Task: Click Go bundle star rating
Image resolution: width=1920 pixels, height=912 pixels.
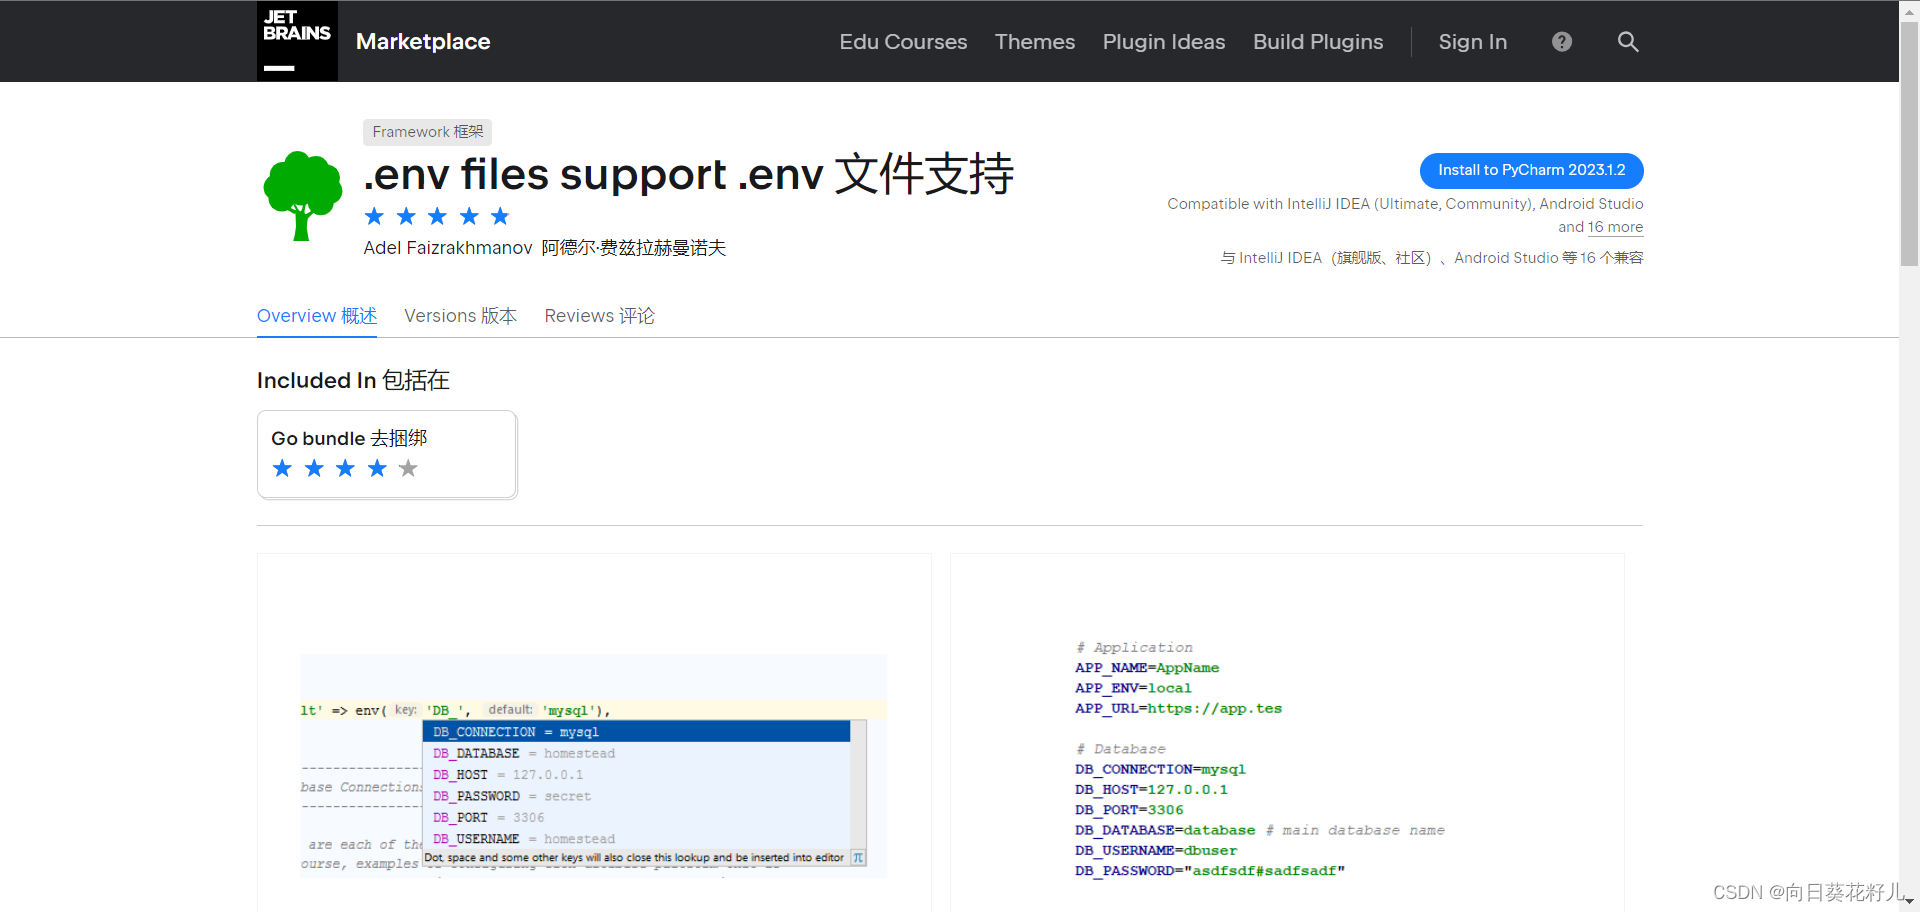Action: pos(345,468)
